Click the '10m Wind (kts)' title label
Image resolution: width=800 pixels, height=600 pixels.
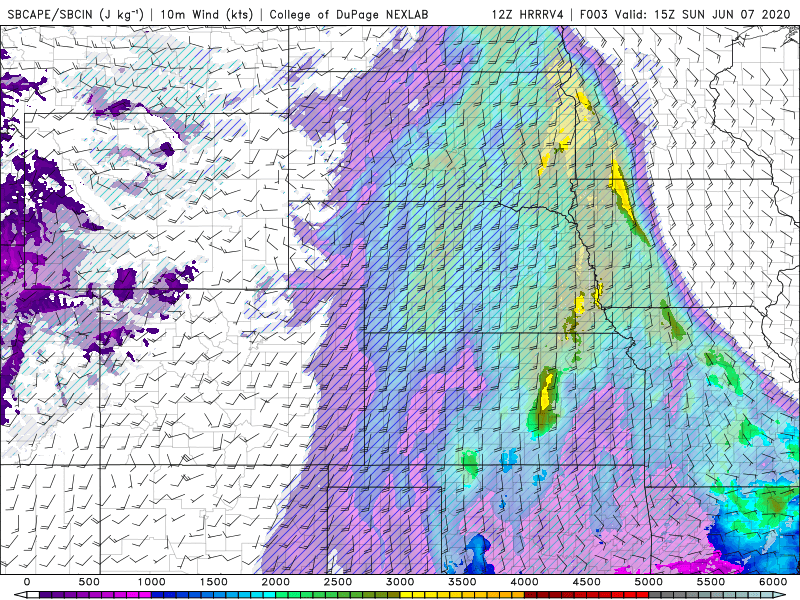(207, 14)
